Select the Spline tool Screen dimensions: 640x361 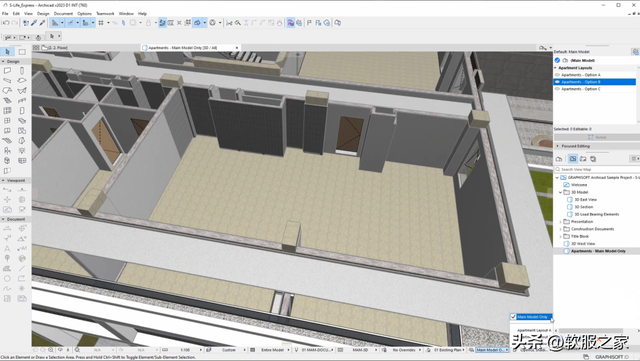(x=7, y=288)
